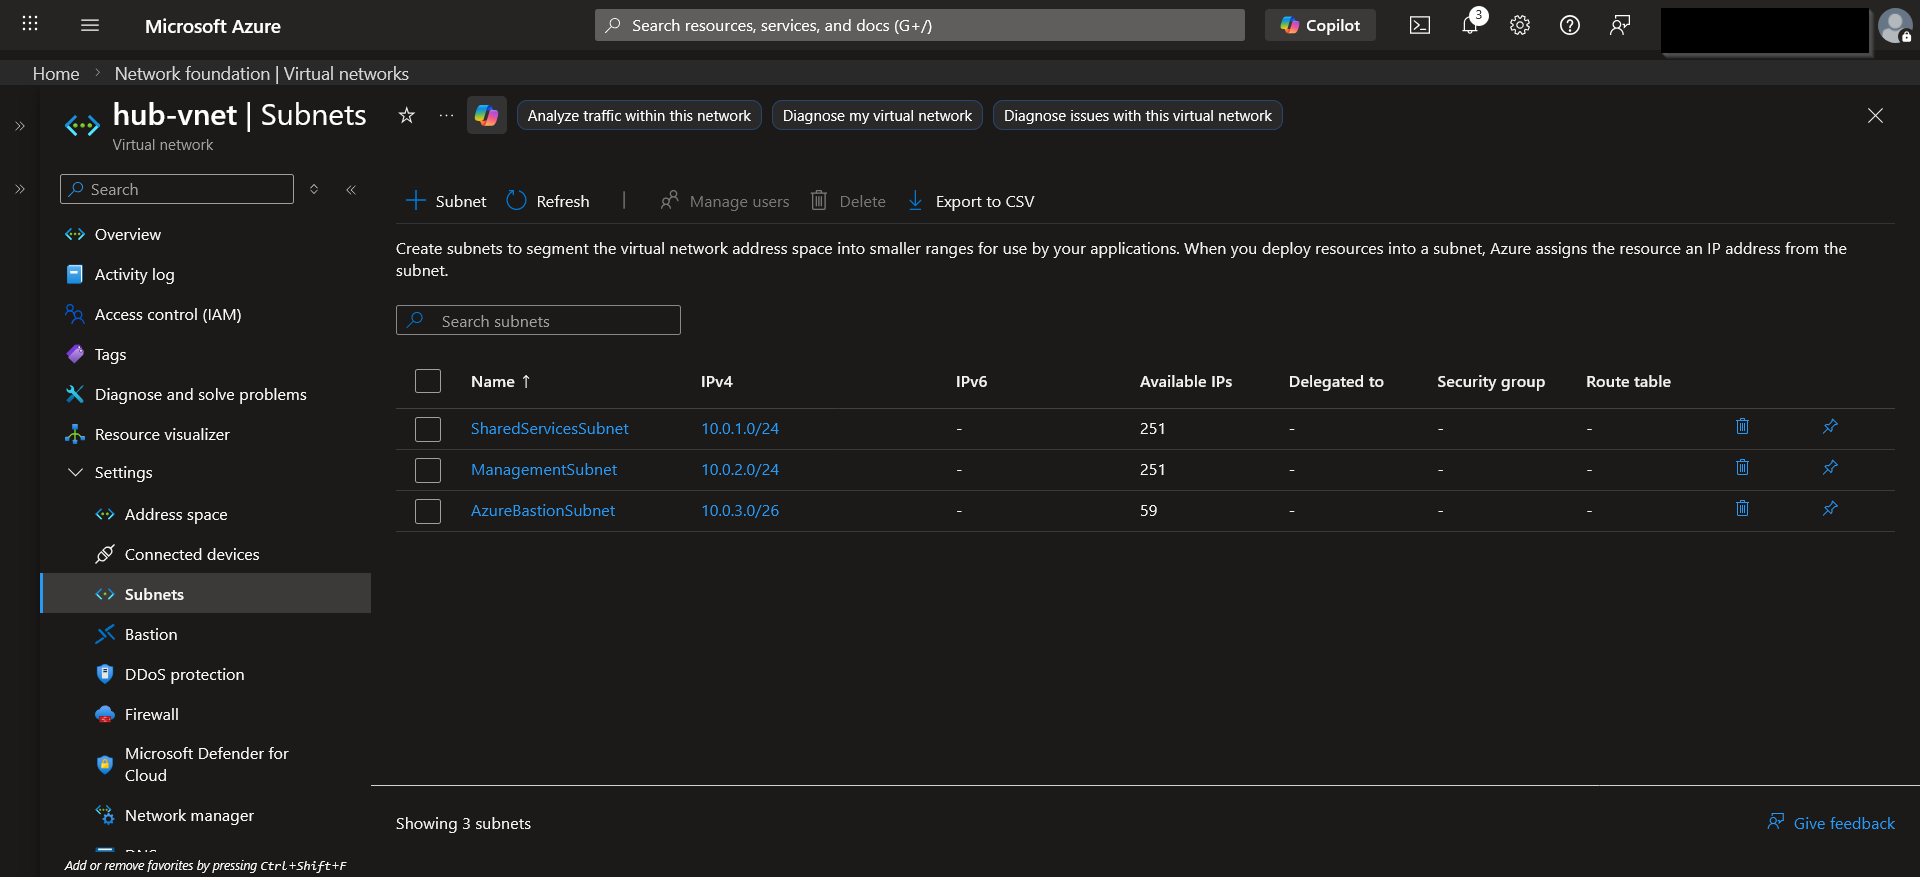Click Export to CSV
The image size is (1920, 877).
971,201
